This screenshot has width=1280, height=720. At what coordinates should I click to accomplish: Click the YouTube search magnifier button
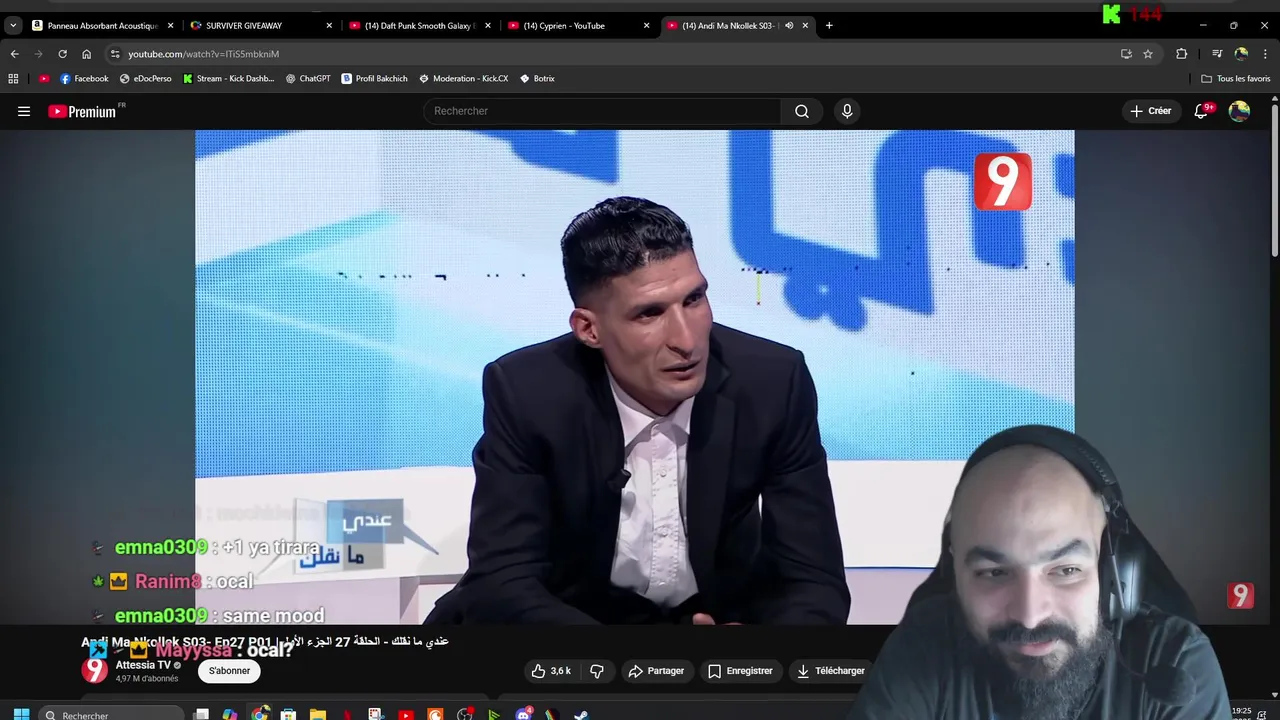tap(802, 111)
